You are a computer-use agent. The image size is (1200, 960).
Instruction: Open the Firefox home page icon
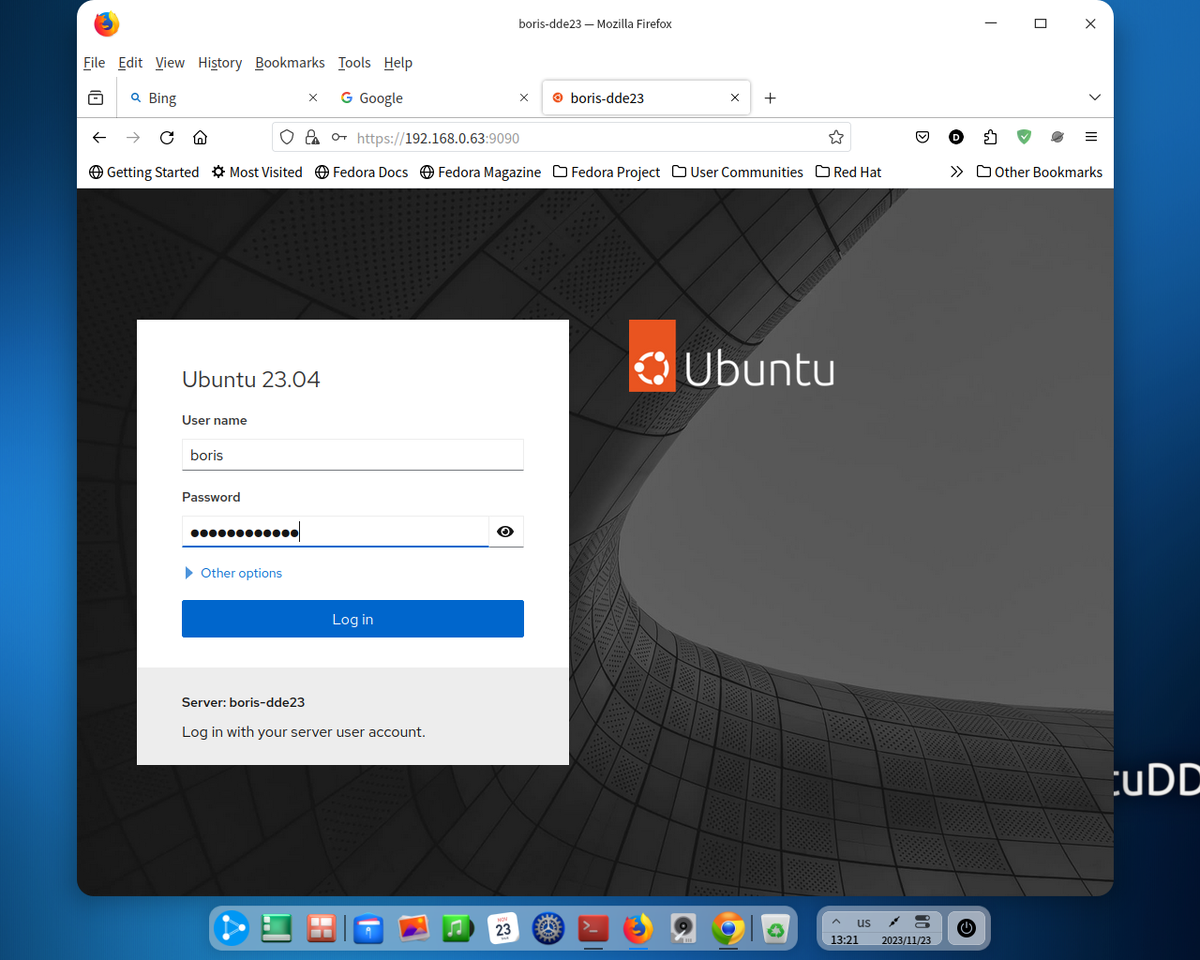pyautogui.click(x=200, y=137)
